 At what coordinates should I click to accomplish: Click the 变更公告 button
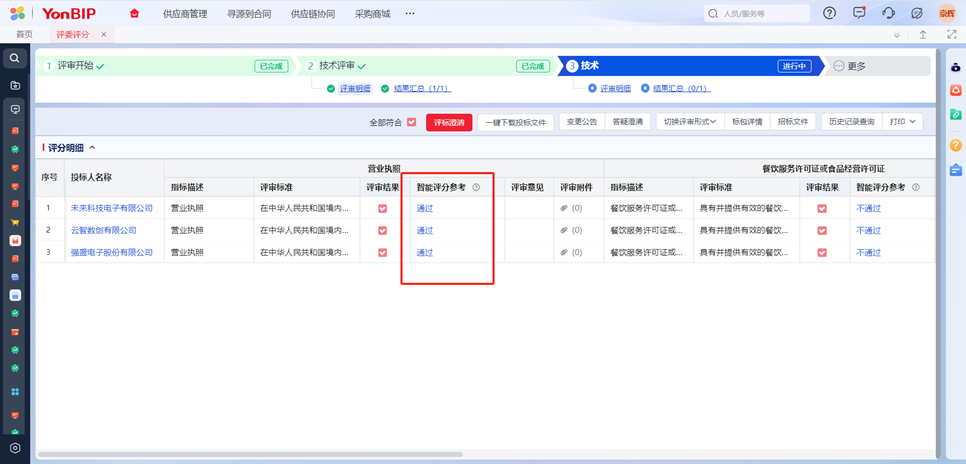click(582, 122)
